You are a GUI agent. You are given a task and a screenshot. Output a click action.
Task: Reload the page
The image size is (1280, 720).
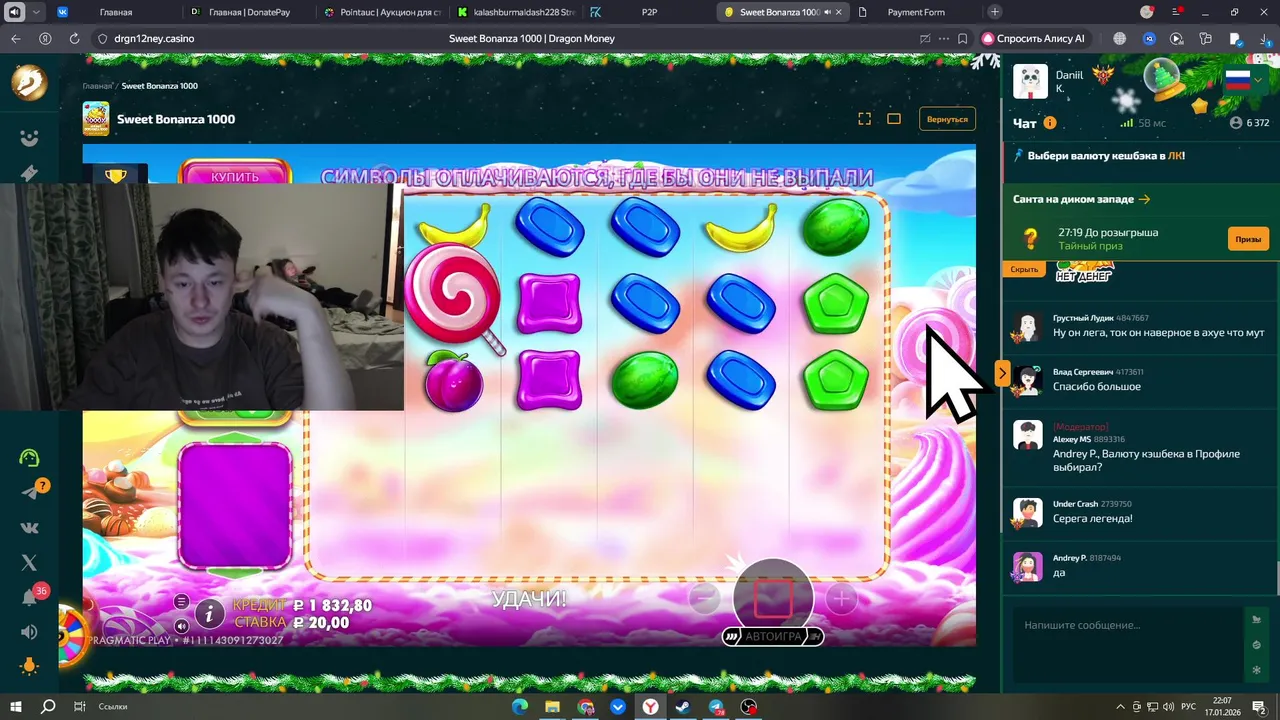74,38
